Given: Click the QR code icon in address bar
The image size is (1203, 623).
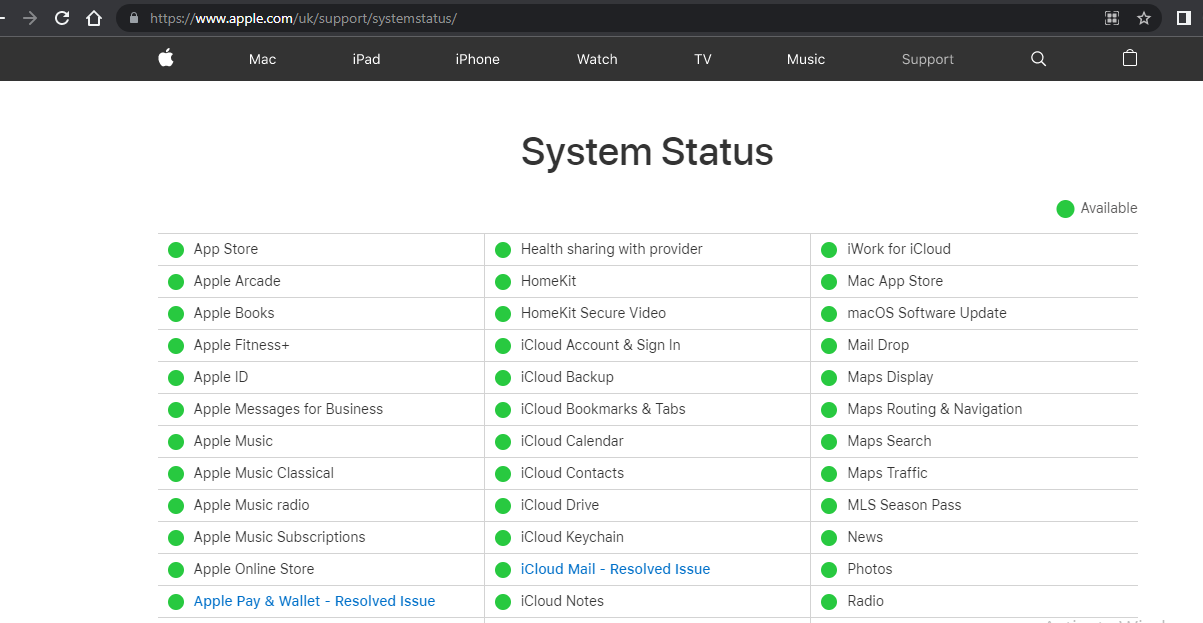Looking at the screenshot, I should pyautogui.click(x=1111, y=18).
